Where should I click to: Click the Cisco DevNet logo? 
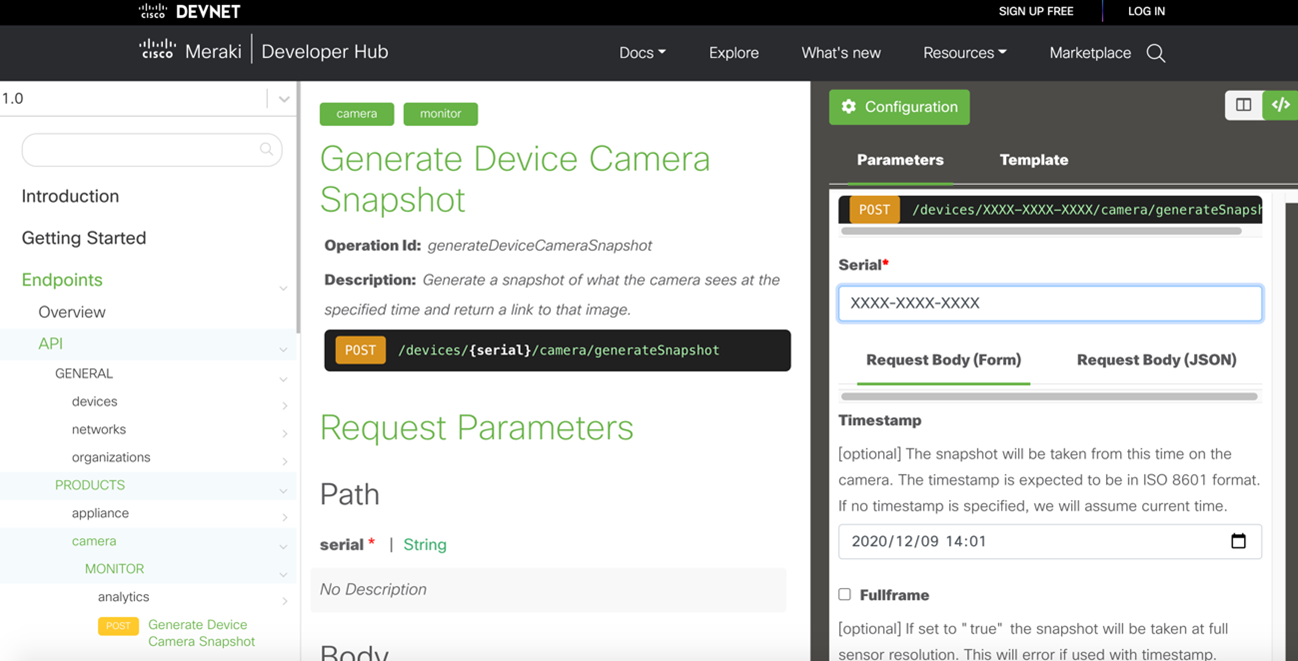point(189,12)
